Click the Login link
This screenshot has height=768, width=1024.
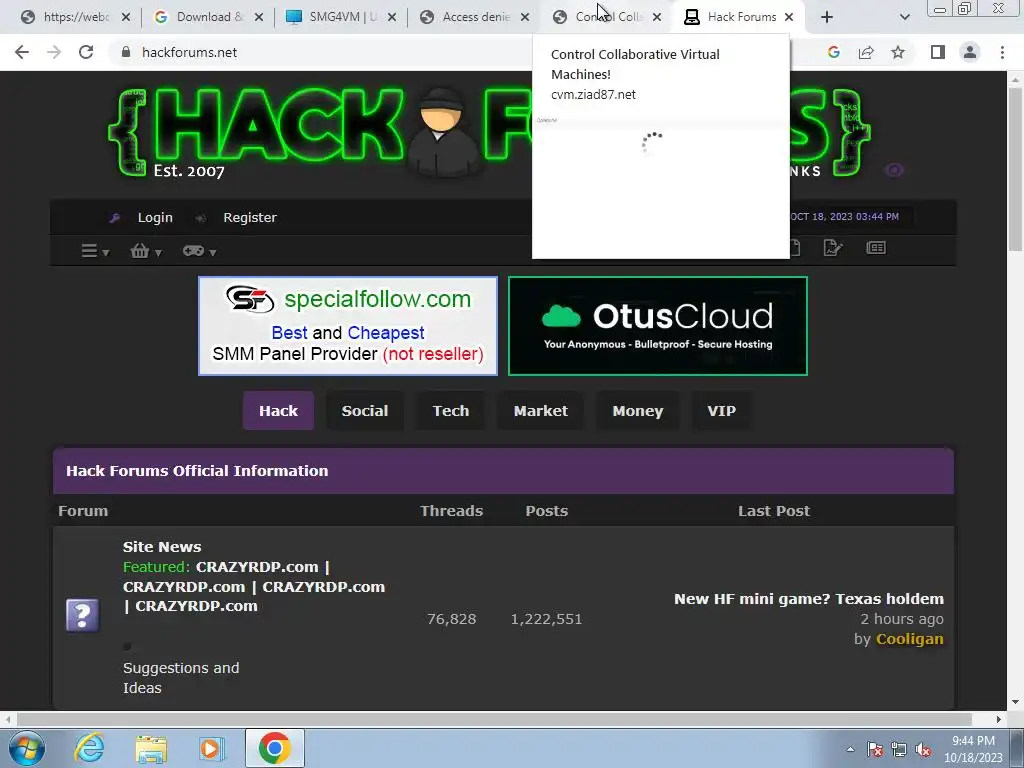point(155,217)
